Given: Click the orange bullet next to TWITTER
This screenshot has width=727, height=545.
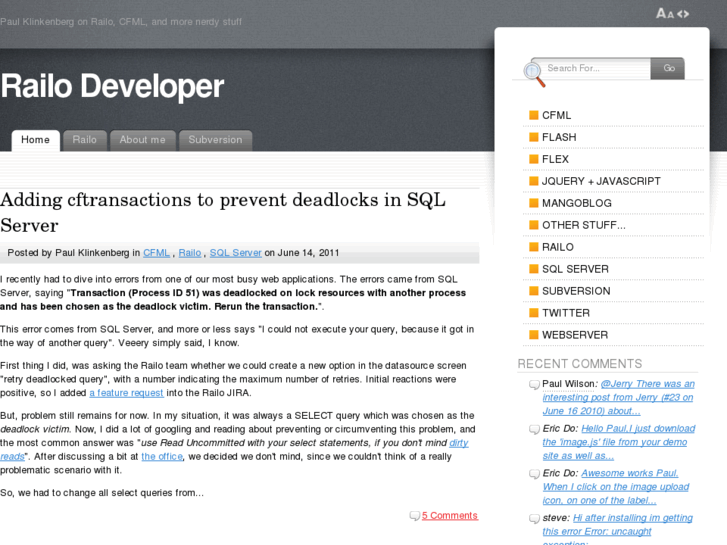Looking at the screenshot, I should click(534, 313).
